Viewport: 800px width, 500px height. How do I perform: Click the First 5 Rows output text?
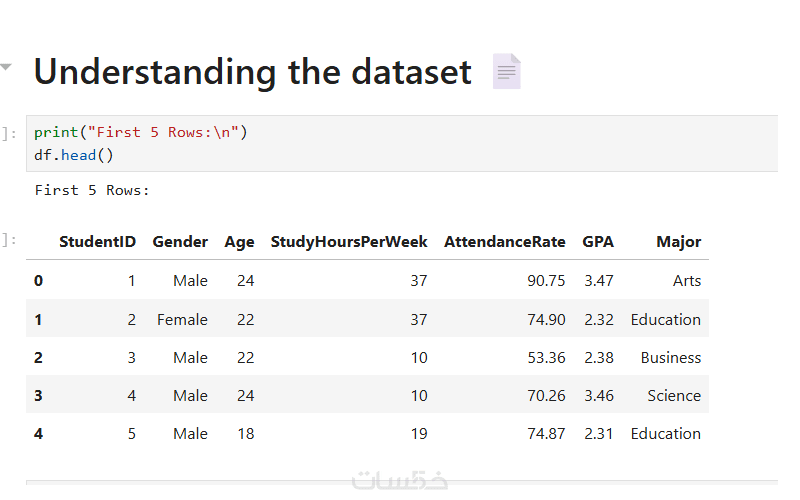pyautogui.click(x=92, y=190)
